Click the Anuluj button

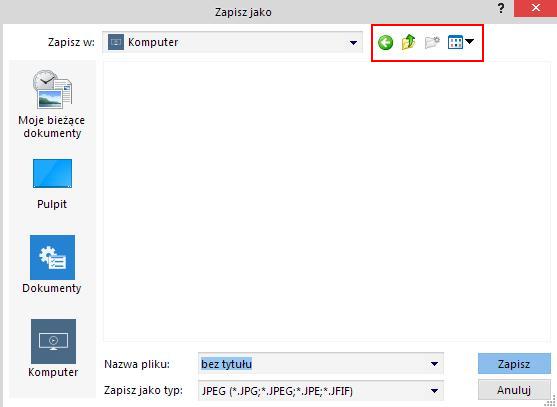point(514,390)
